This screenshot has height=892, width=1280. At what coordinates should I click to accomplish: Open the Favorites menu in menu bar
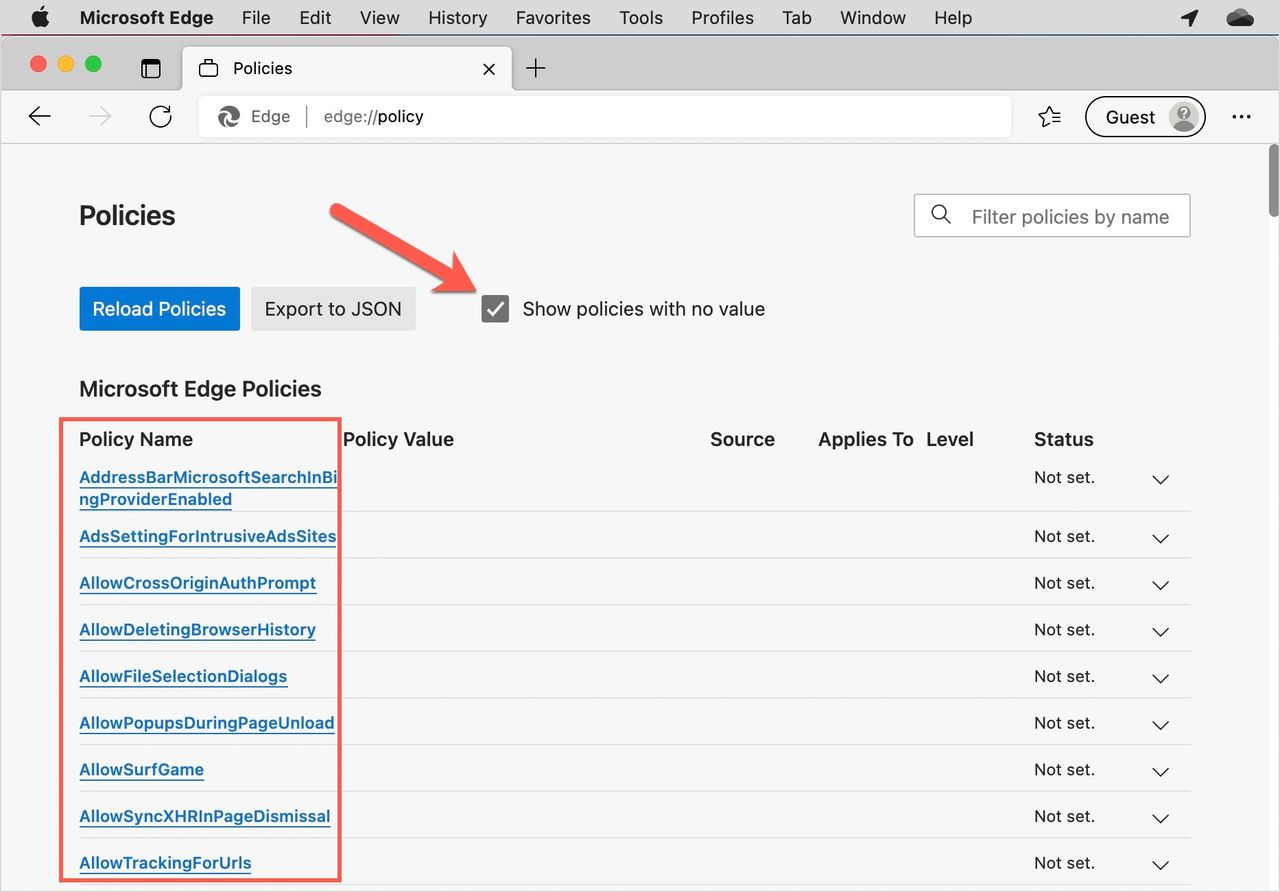(553, 18)
